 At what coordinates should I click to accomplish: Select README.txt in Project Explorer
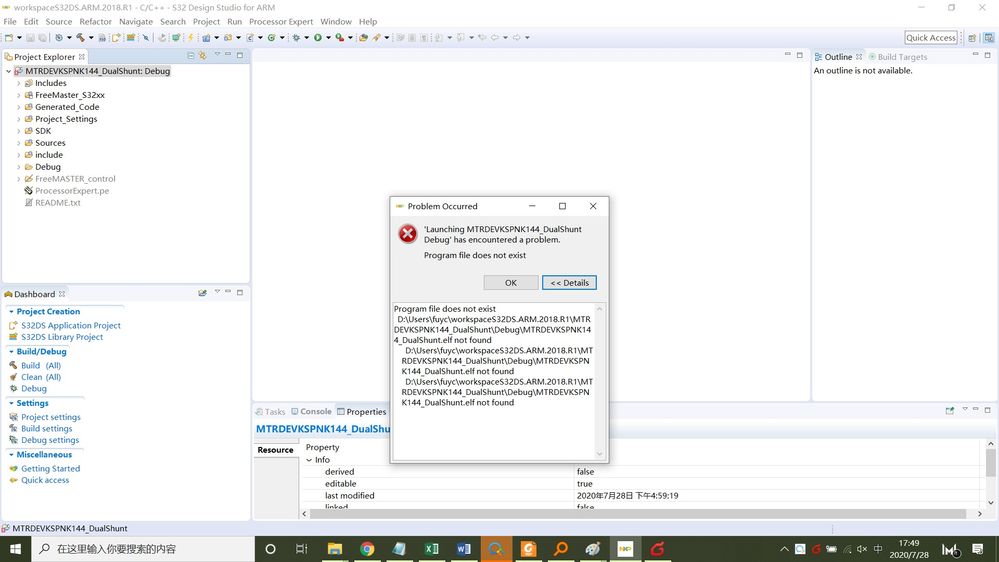[x=57, y=203]
